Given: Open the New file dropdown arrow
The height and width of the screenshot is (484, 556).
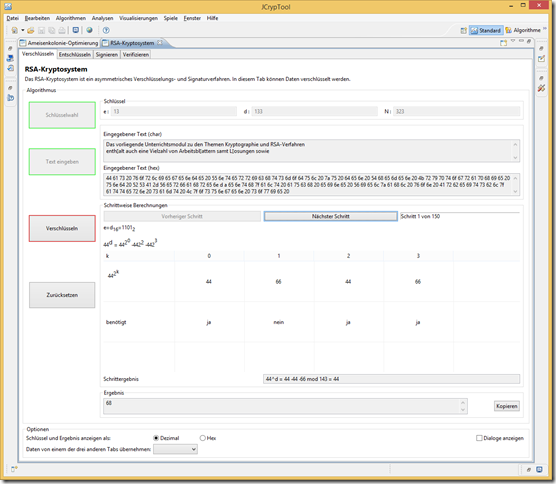Looking at the screenshot, I should (22, 30).
